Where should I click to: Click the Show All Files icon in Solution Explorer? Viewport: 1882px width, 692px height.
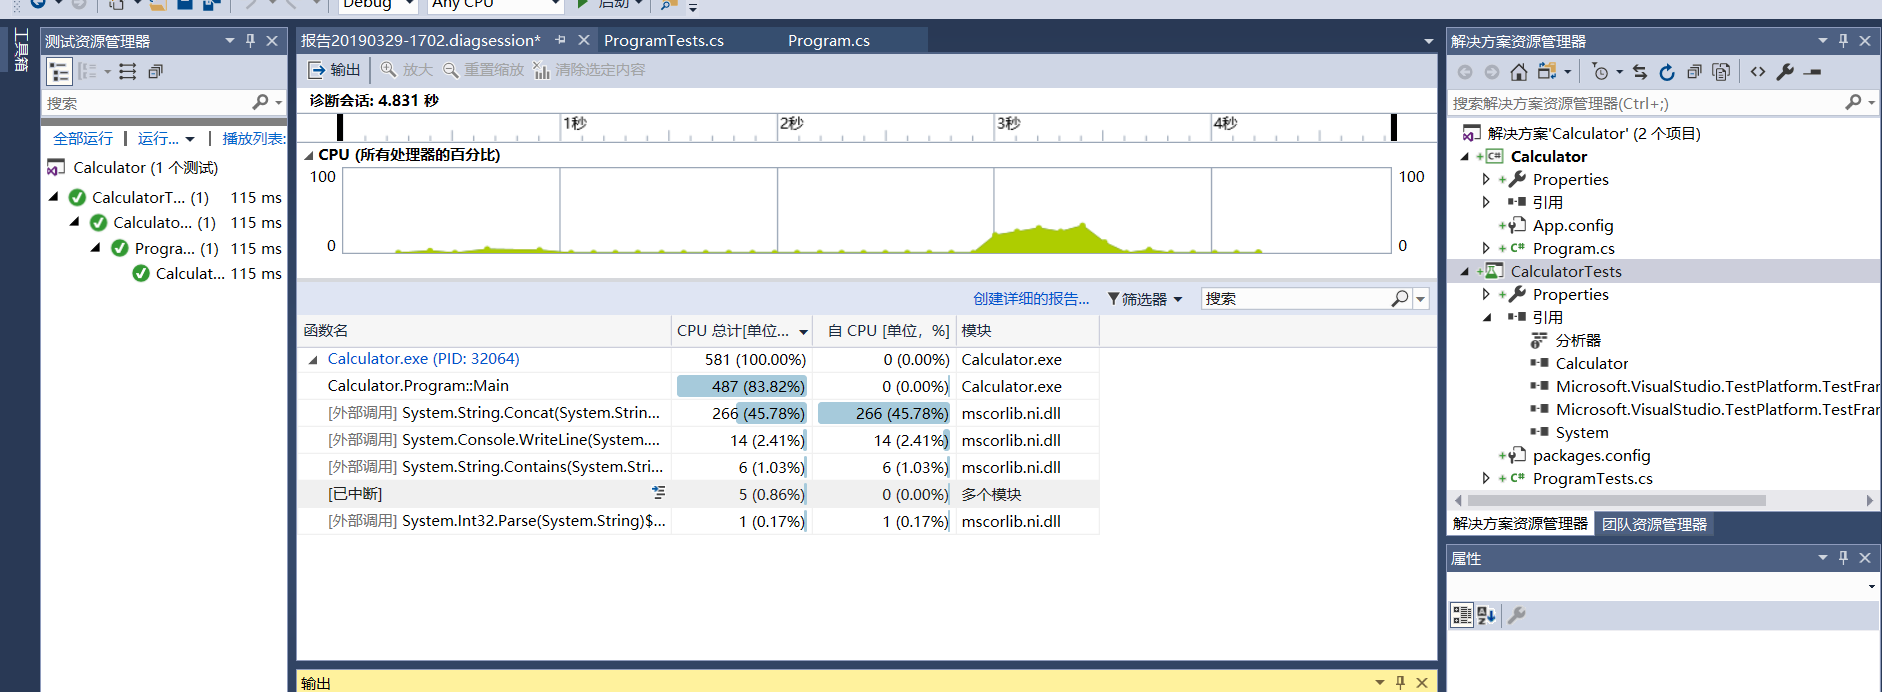1721,72
